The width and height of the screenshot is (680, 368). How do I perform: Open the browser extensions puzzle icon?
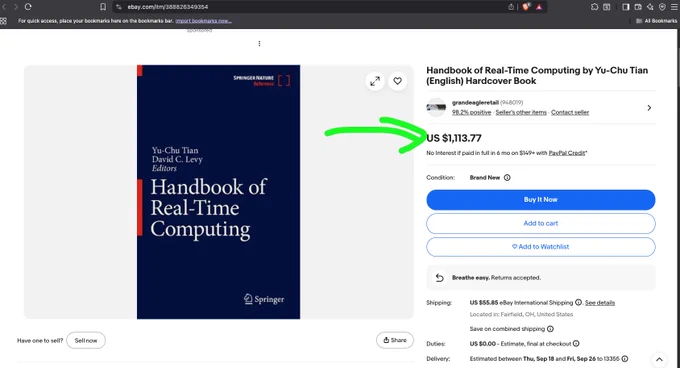[x=595, y=7]
